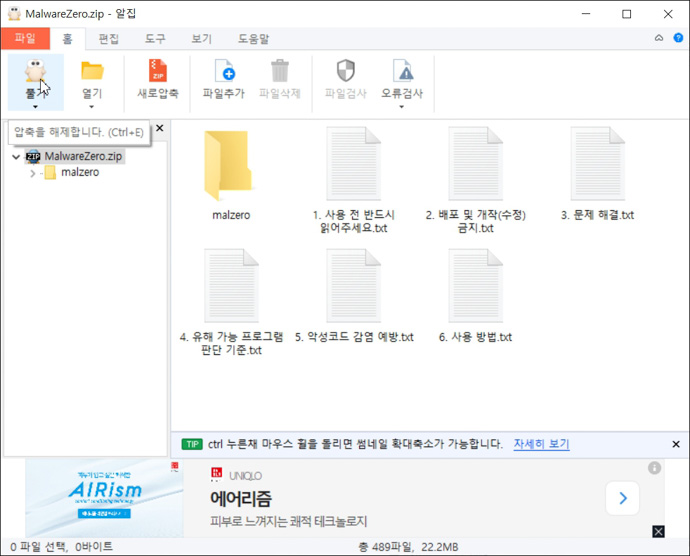Select file 3. 문제 해결.txt
The width and height of the screenshot is (690, 556).
[598, 174]
